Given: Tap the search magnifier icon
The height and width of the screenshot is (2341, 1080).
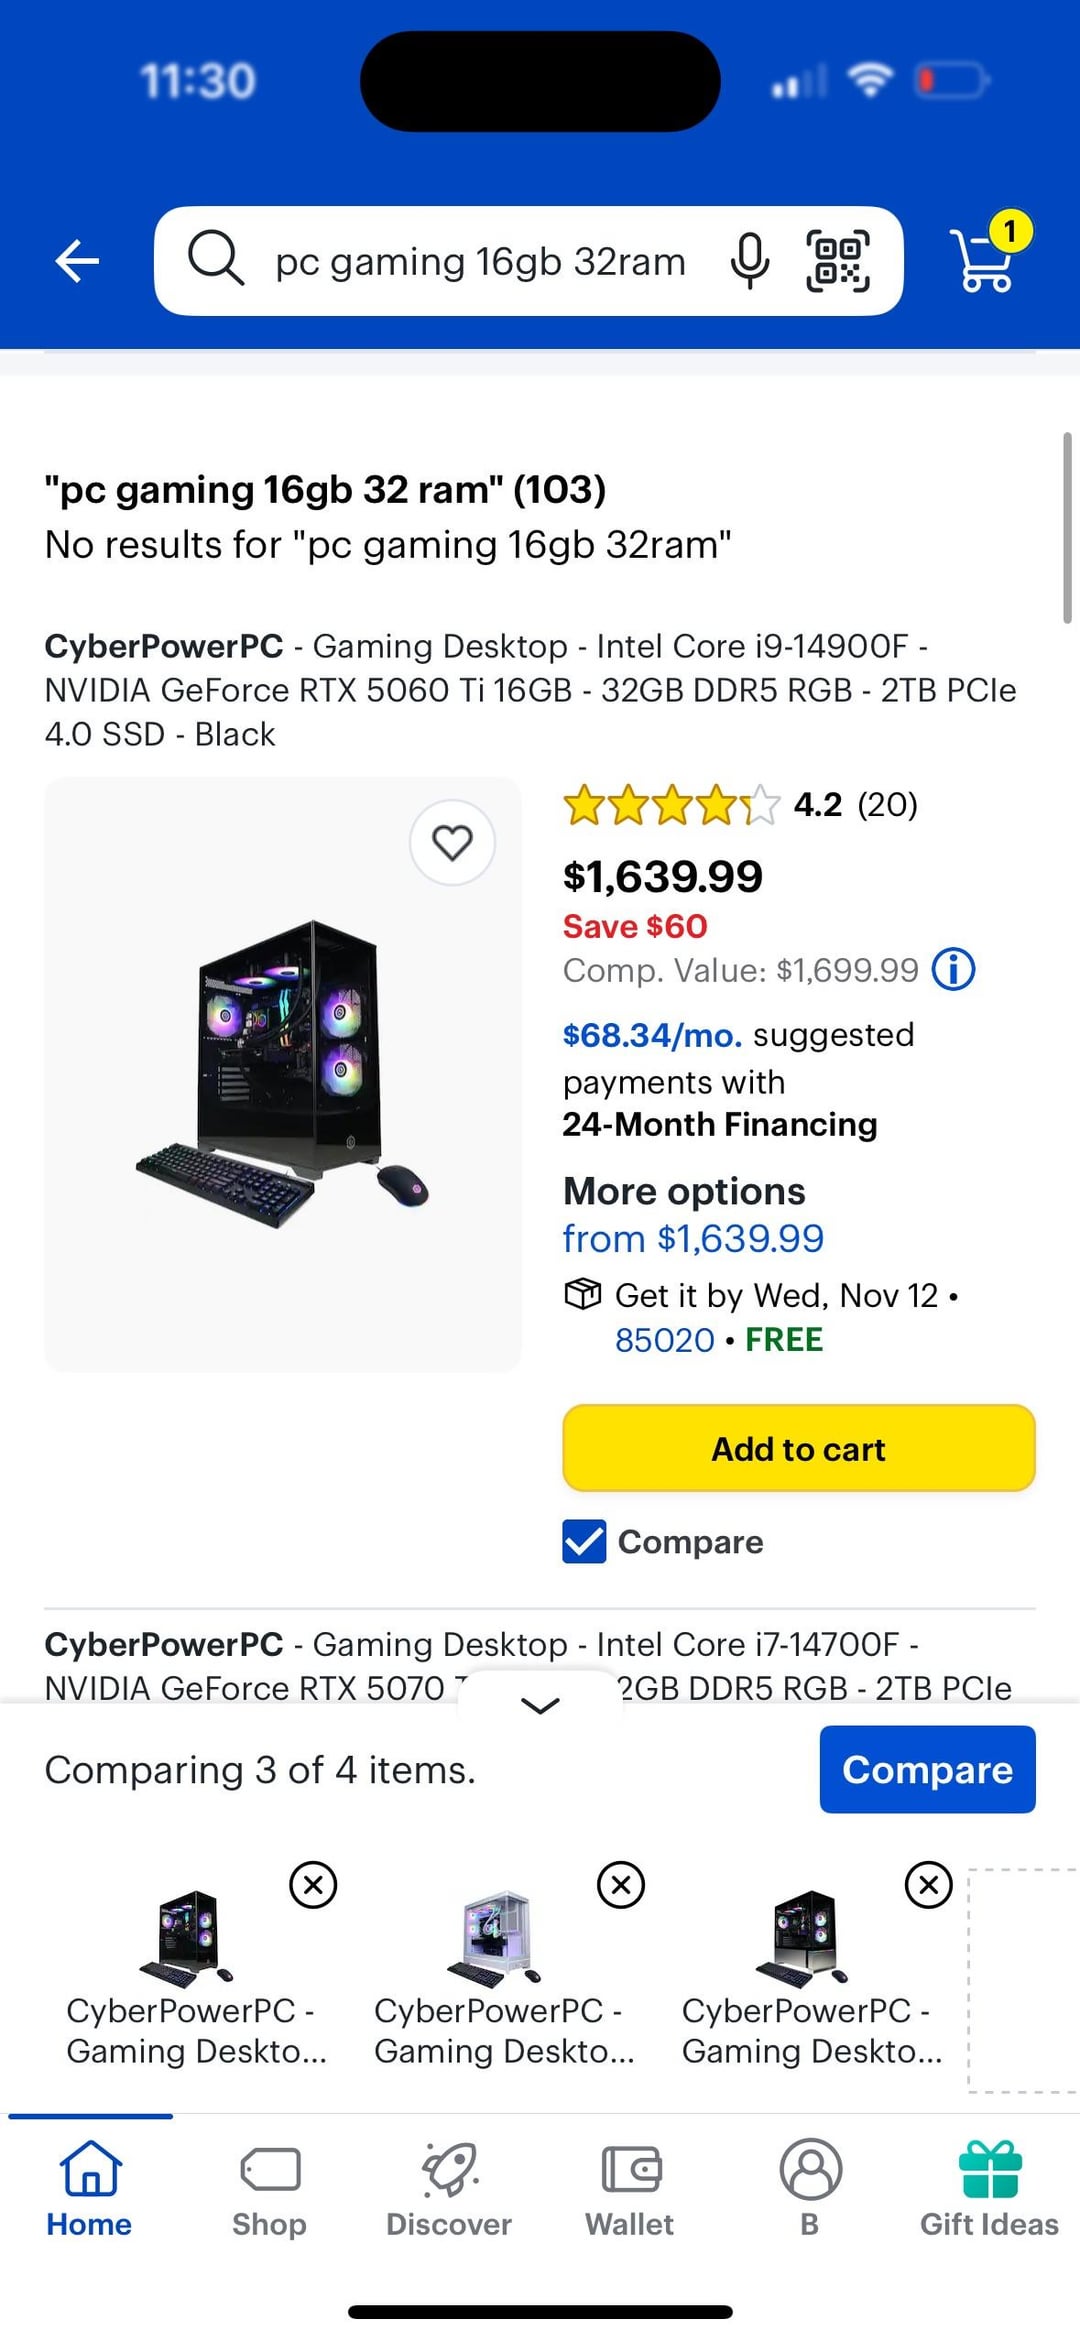Looking at the screenshot, I should point(216,259).
